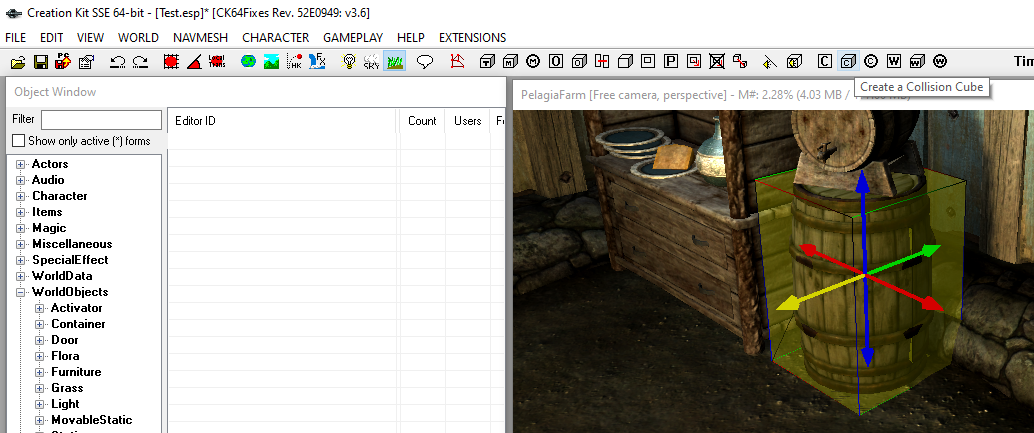Toggle the light bulb lights button

click(349, 62)
